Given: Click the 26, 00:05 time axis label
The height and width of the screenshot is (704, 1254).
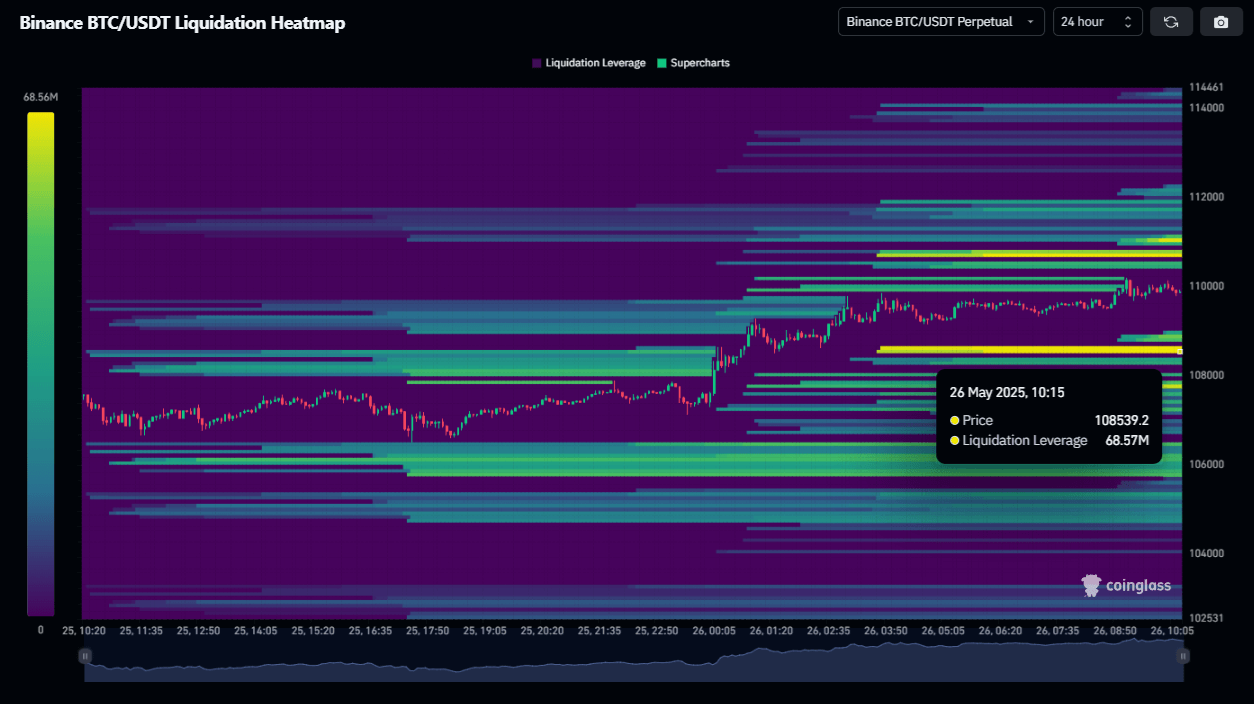Looking at the screenshot, I should point(714,631).
